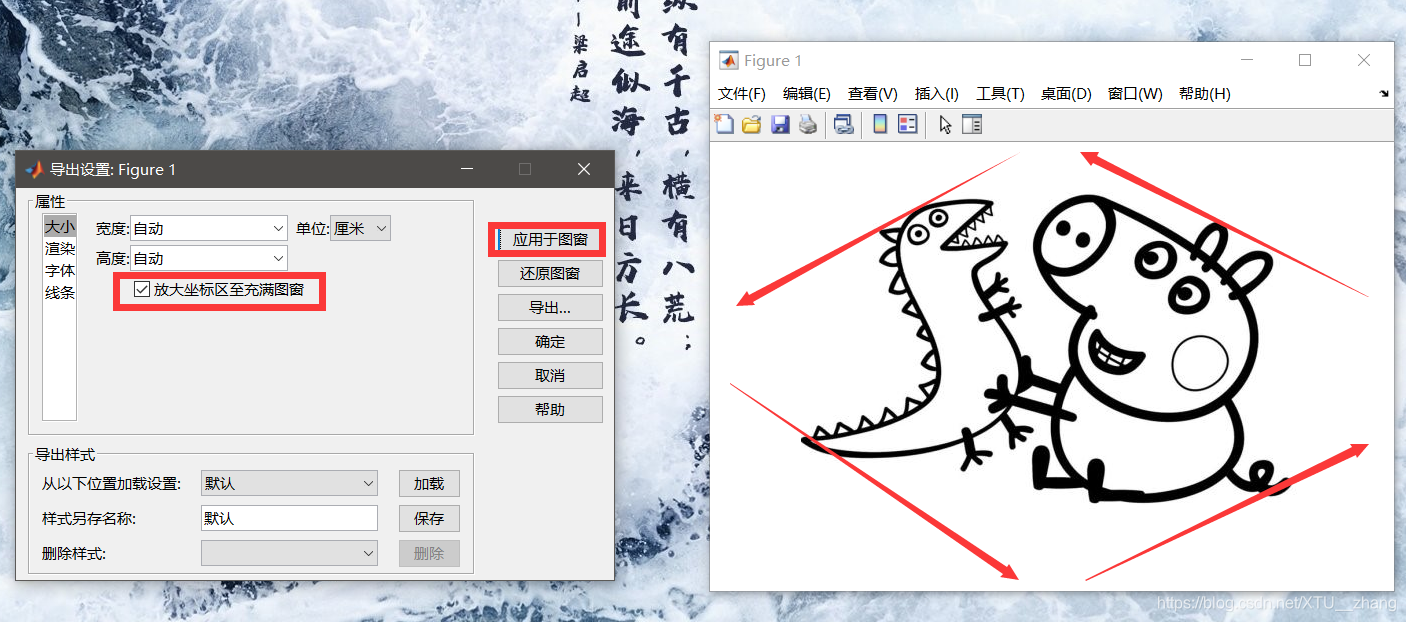Open the 单位 units dropdown showing 厘米

click(360, 228)
